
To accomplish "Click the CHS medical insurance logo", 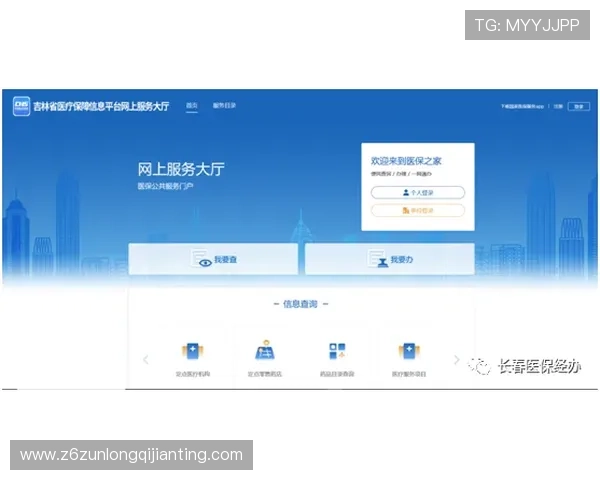I will pyautogui.click(x=21, y=106).
